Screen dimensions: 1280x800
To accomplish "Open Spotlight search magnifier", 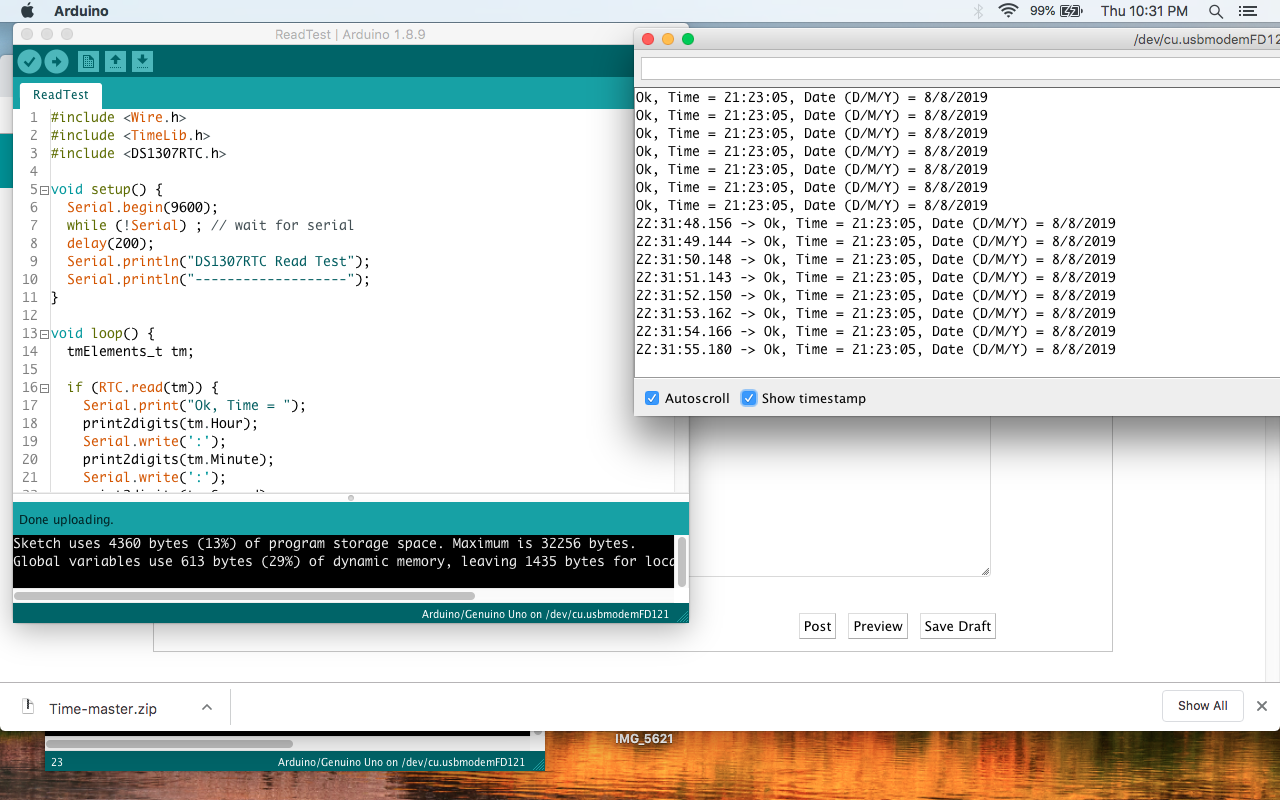I will tap(1216, 11).
